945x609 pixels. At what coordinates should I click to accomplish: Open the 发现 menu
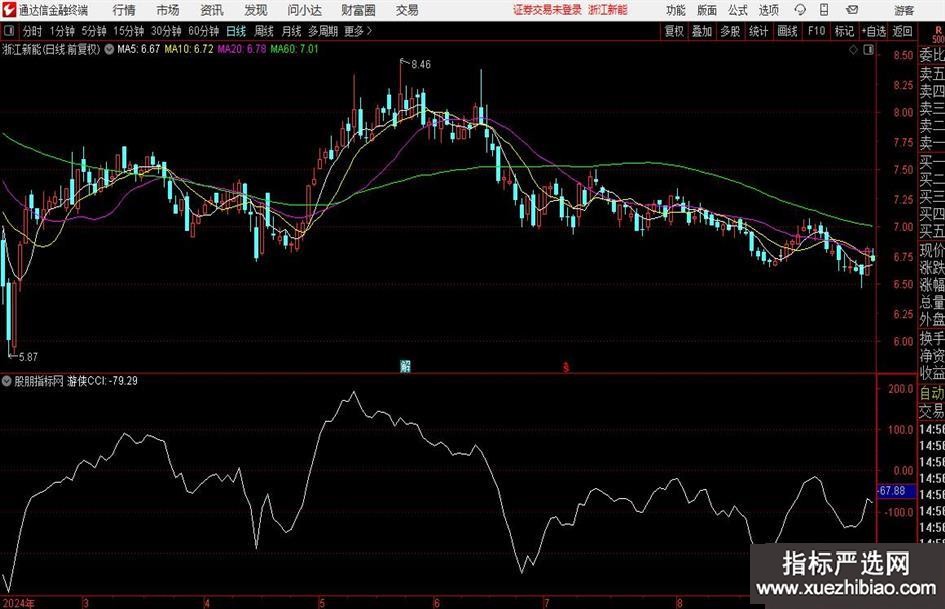click(256, 10)
